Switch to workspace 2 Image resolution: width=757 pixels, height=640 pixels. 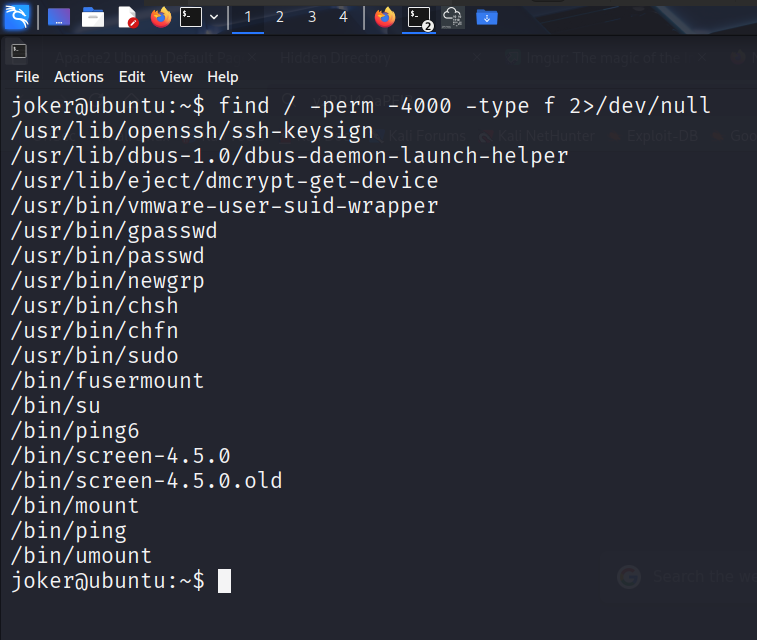[280, 17]
